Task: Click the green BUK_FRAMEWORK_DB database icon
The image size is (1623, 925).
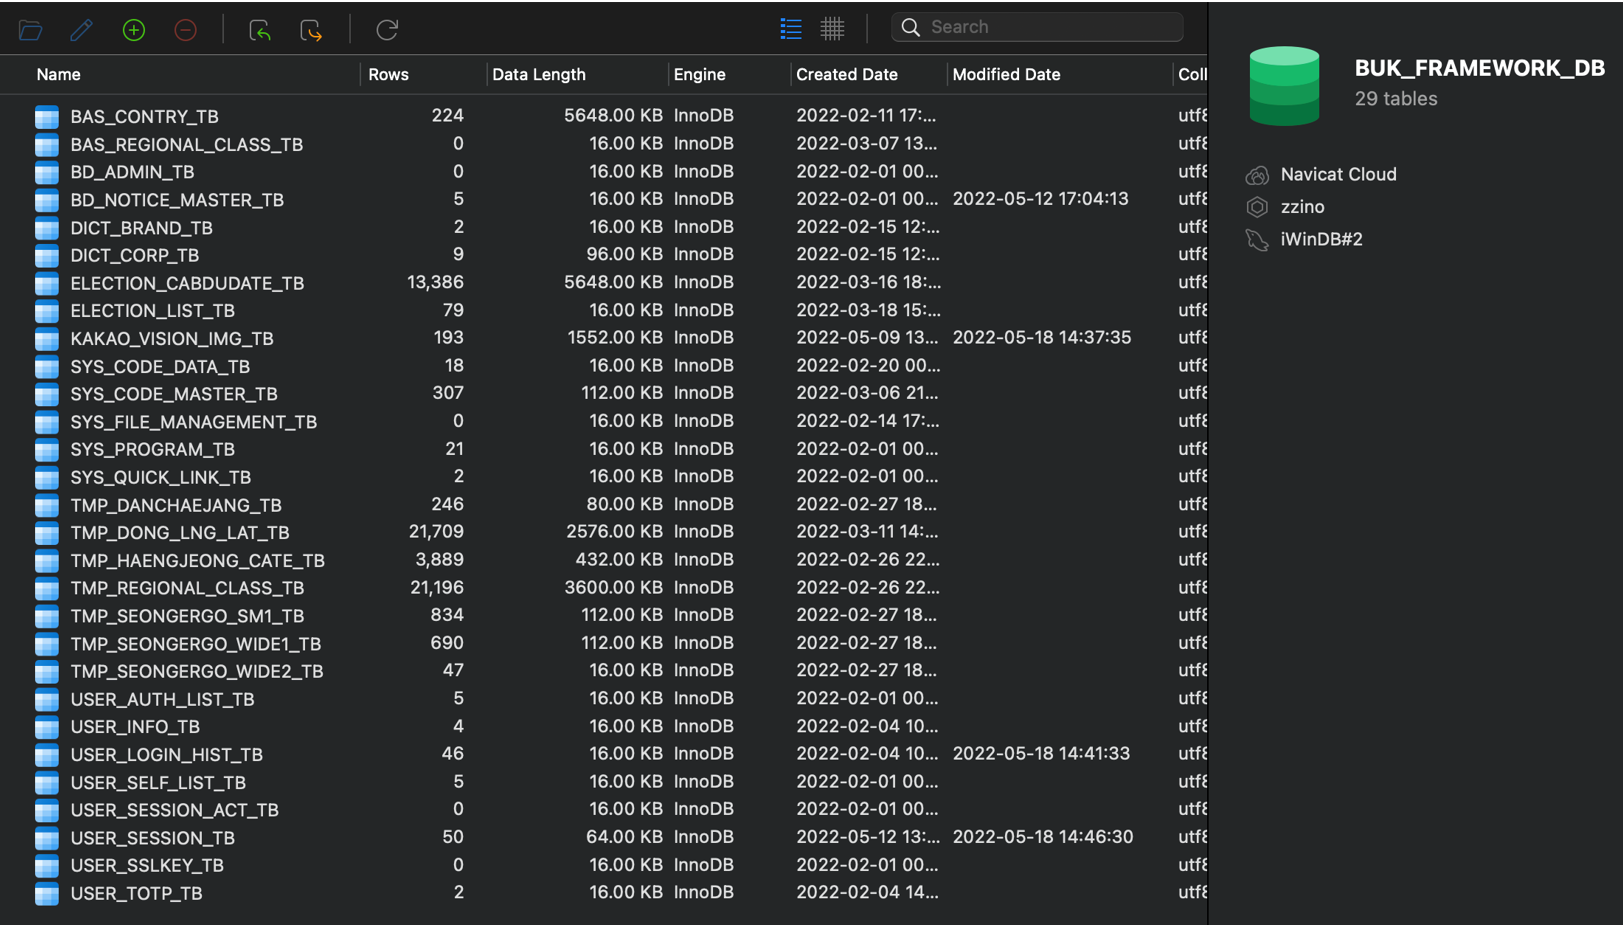Action: [1284, 86]
